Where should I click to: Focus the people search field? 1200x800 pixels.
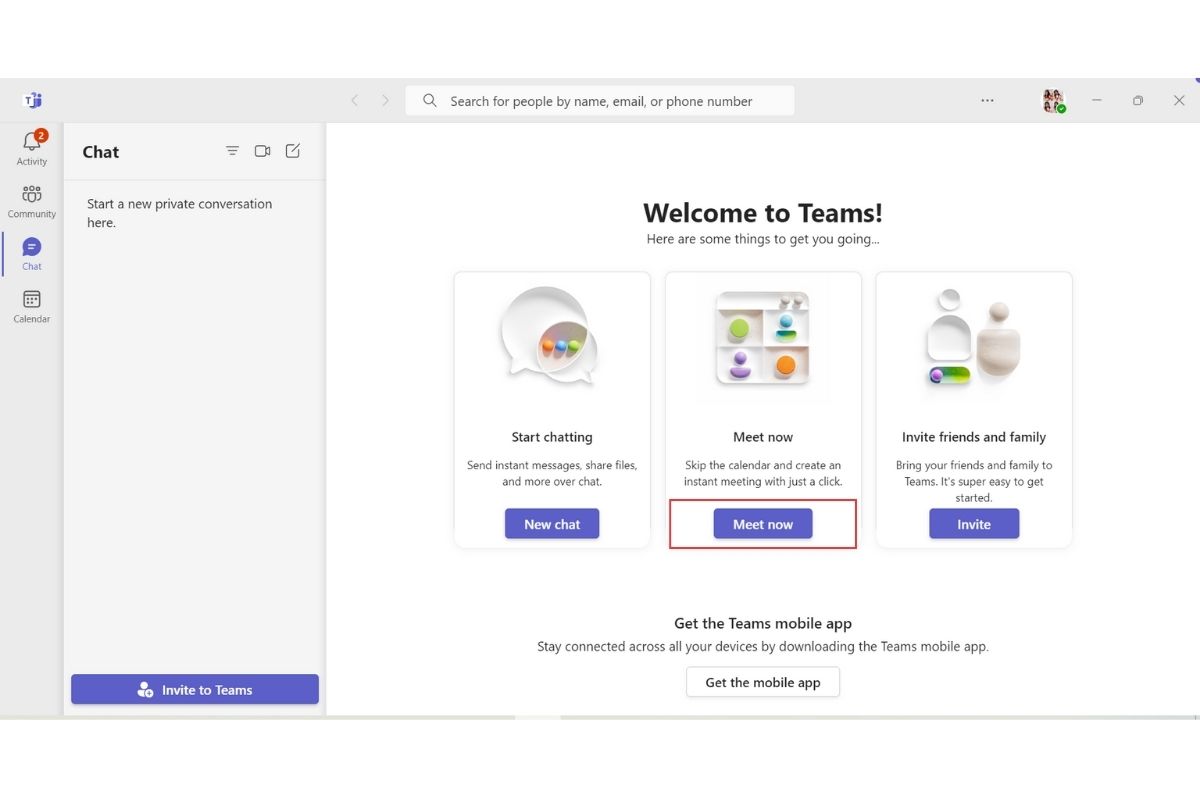coord(600,100)
